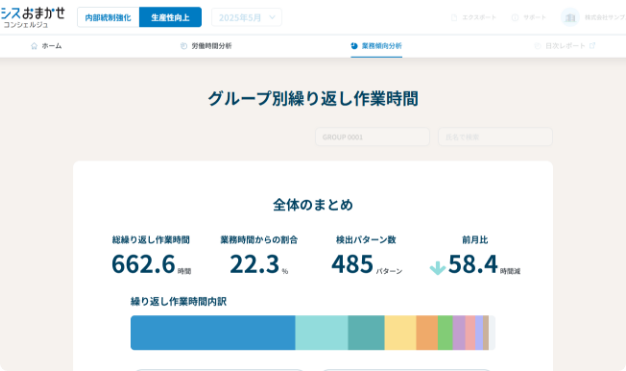Open the 2025年5月 month dropdown
Screen dimensions: 626x371
246,18
